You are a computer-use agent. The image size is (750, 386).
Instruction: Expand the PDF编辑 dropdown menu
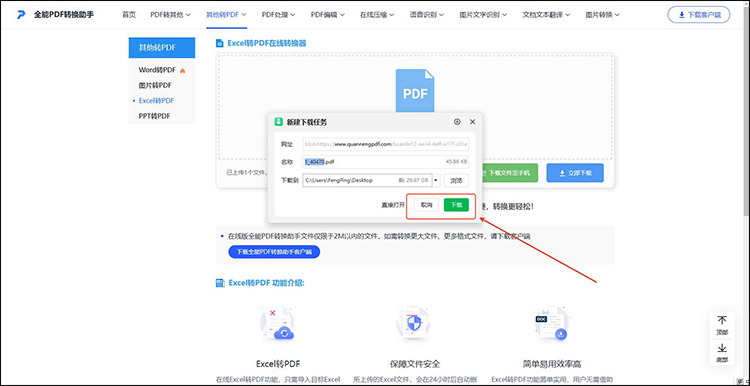(328, 15)
